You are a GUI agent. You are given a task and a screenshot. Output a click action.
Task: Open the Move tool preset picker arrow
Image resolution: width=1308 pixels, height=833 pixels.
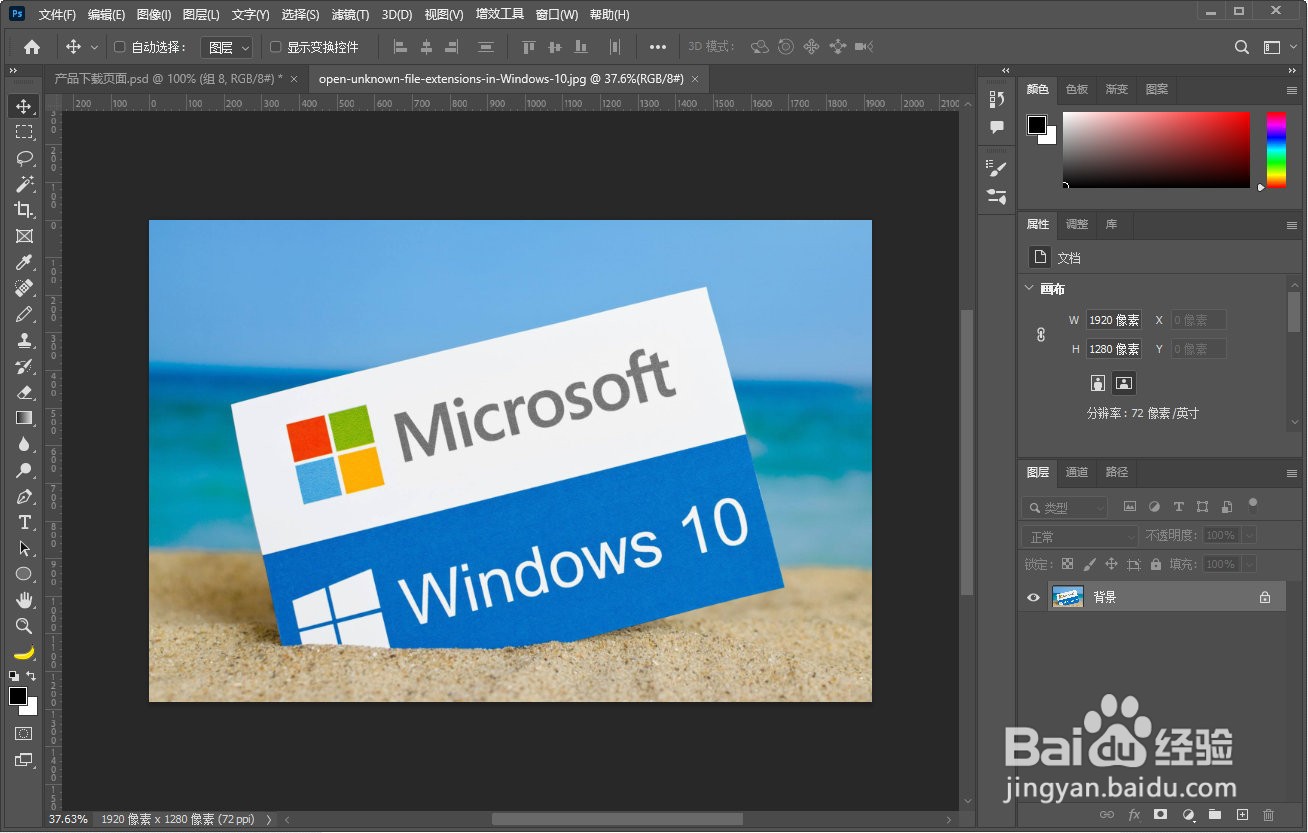coord(95,47)
